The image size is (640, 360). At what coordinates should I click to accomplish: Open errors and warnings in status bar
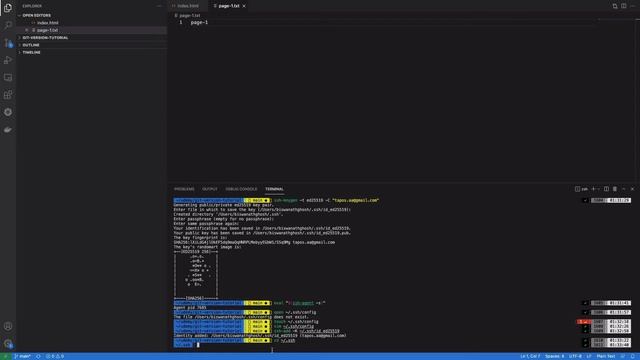[x=55, y=356]
